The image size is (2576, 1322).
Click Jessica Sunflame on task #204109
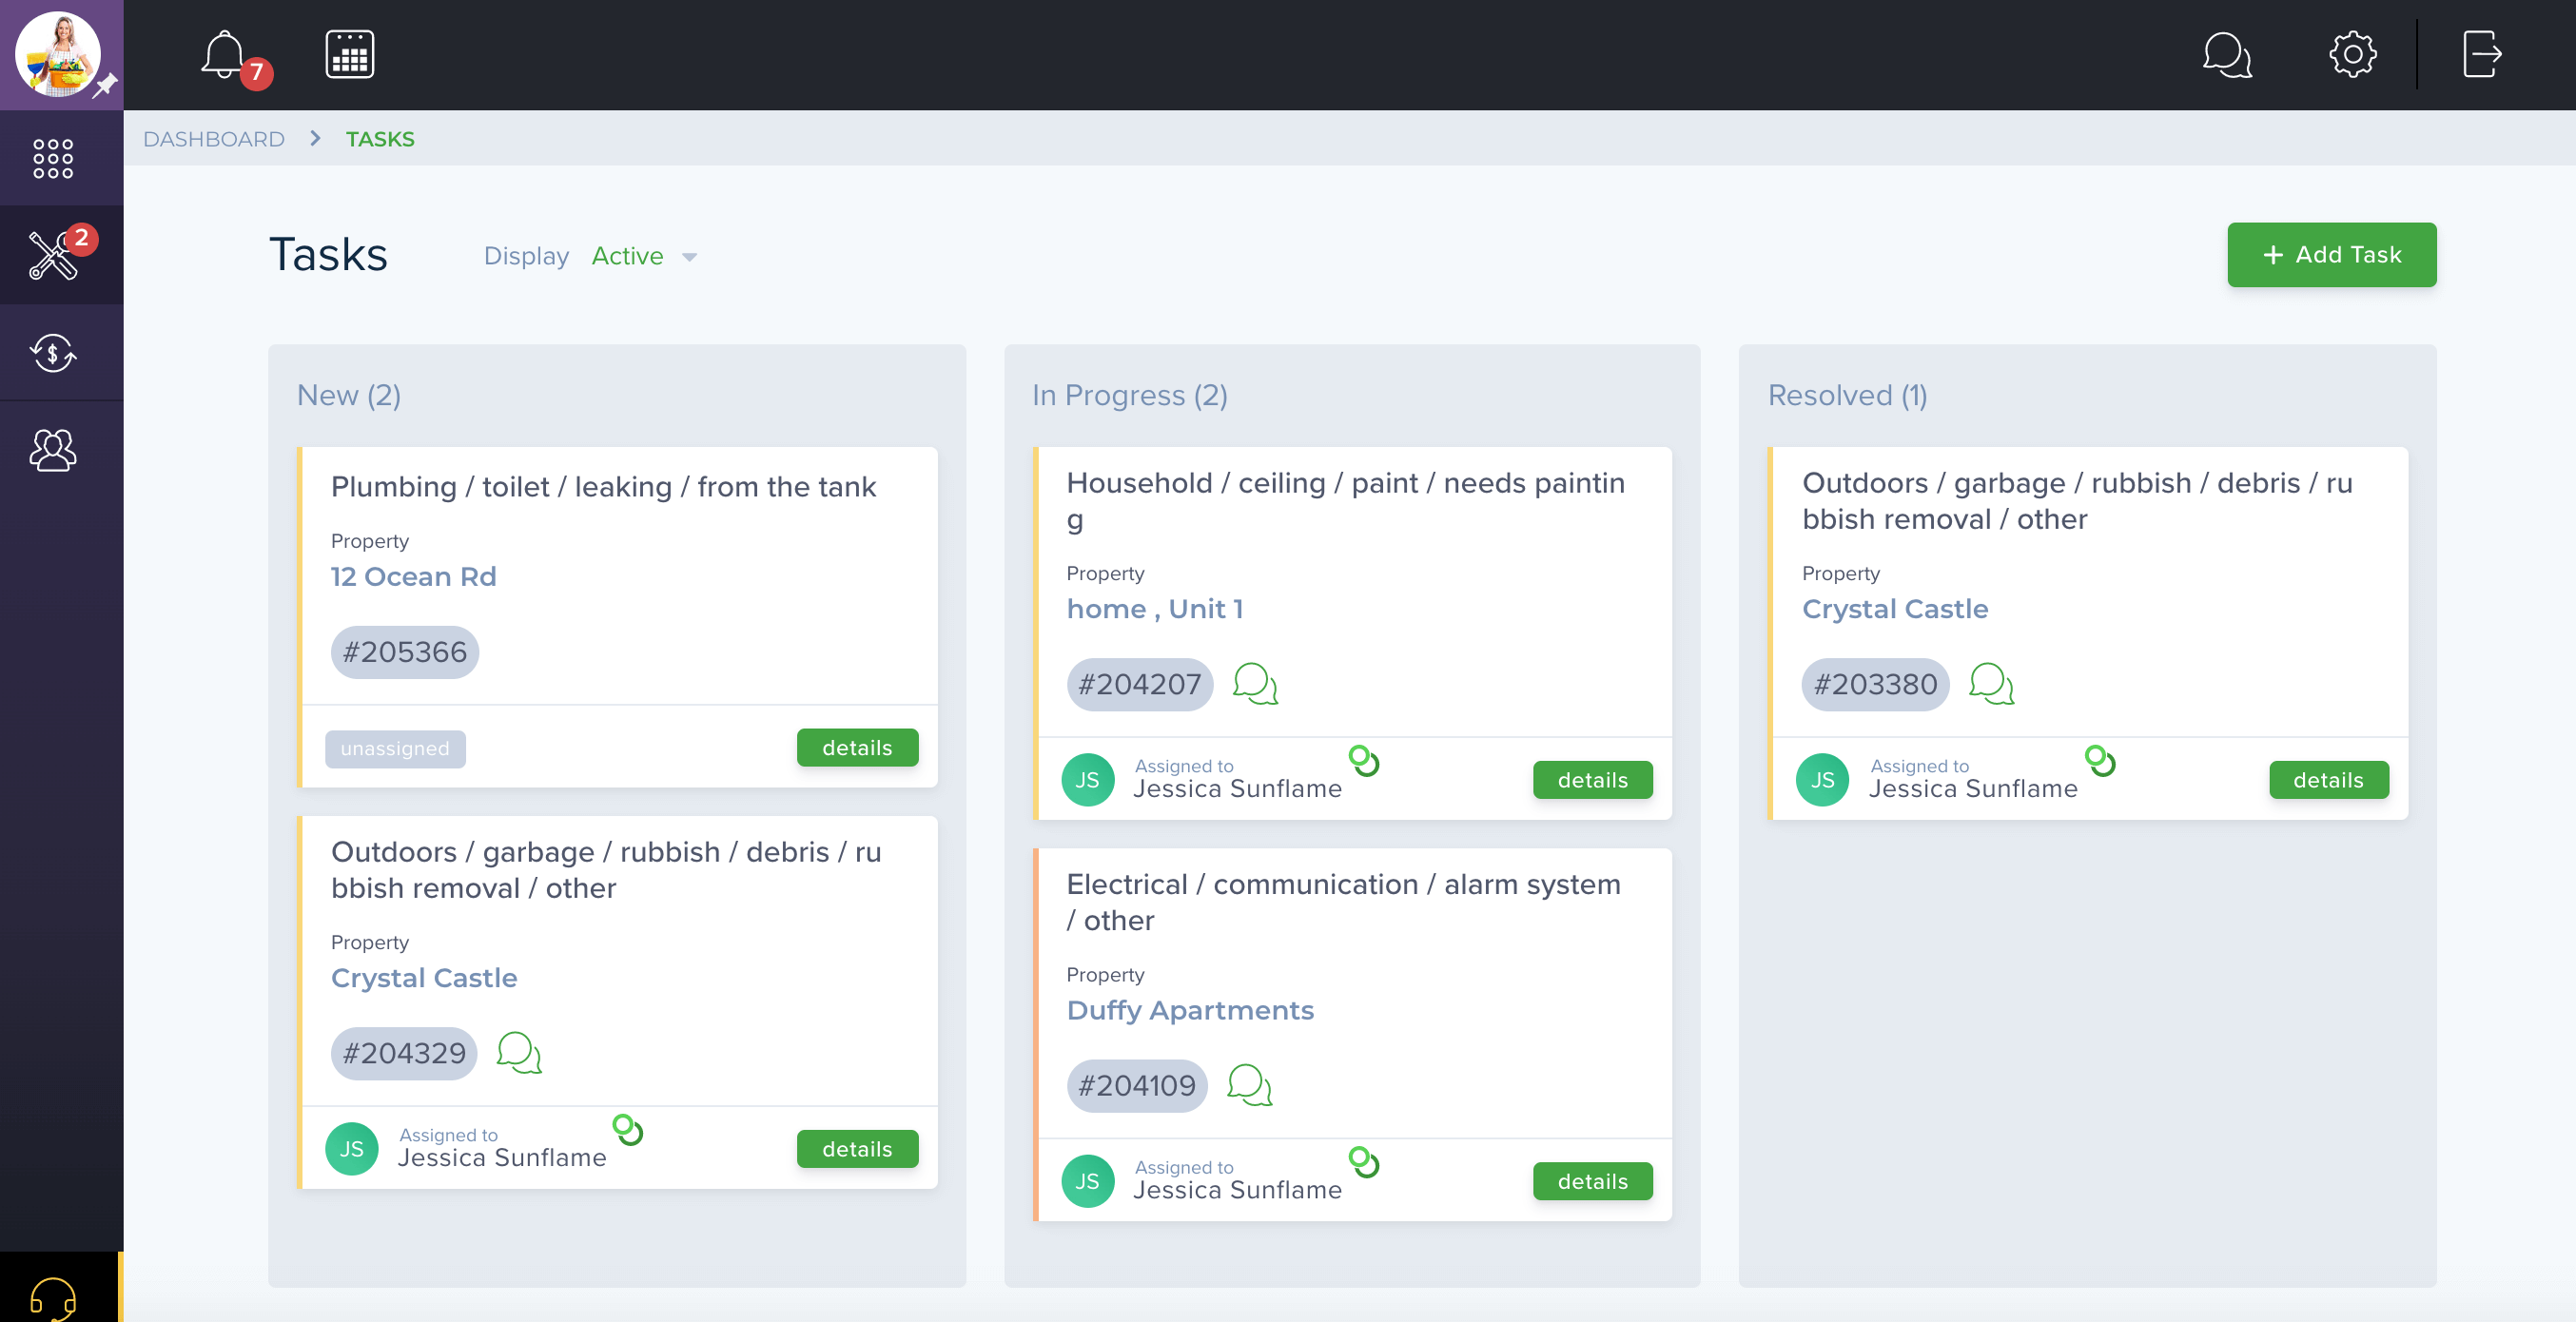click(1237, 1190)
